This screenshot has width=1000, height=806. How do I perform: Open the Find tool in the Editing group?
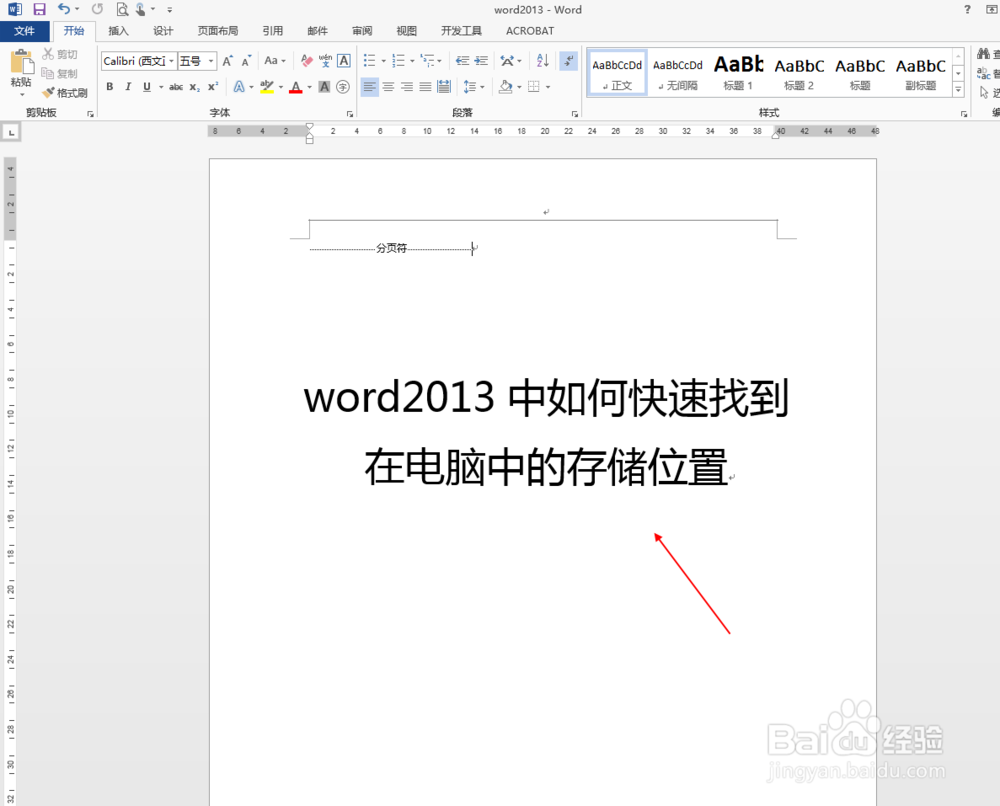click(985, 53)
